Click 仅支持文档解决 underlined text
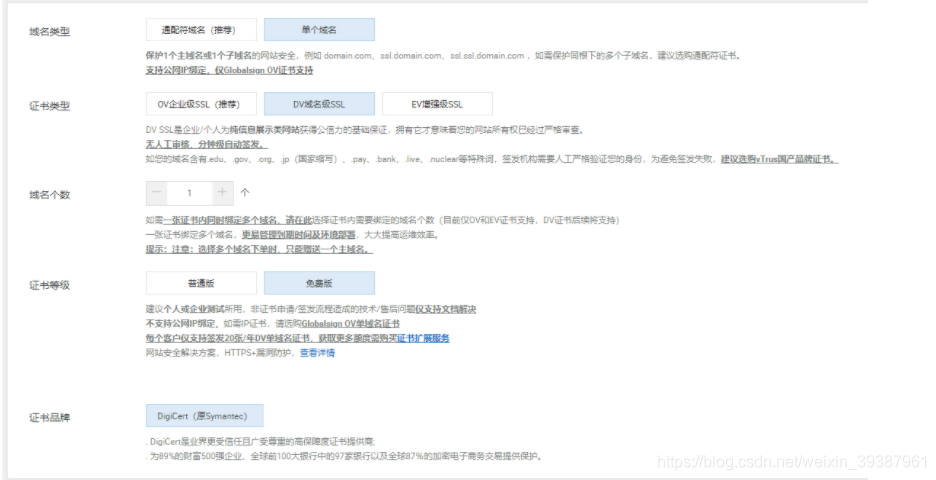Image resolution: width=936 pixels, height=480 pixels. point(446,309)
